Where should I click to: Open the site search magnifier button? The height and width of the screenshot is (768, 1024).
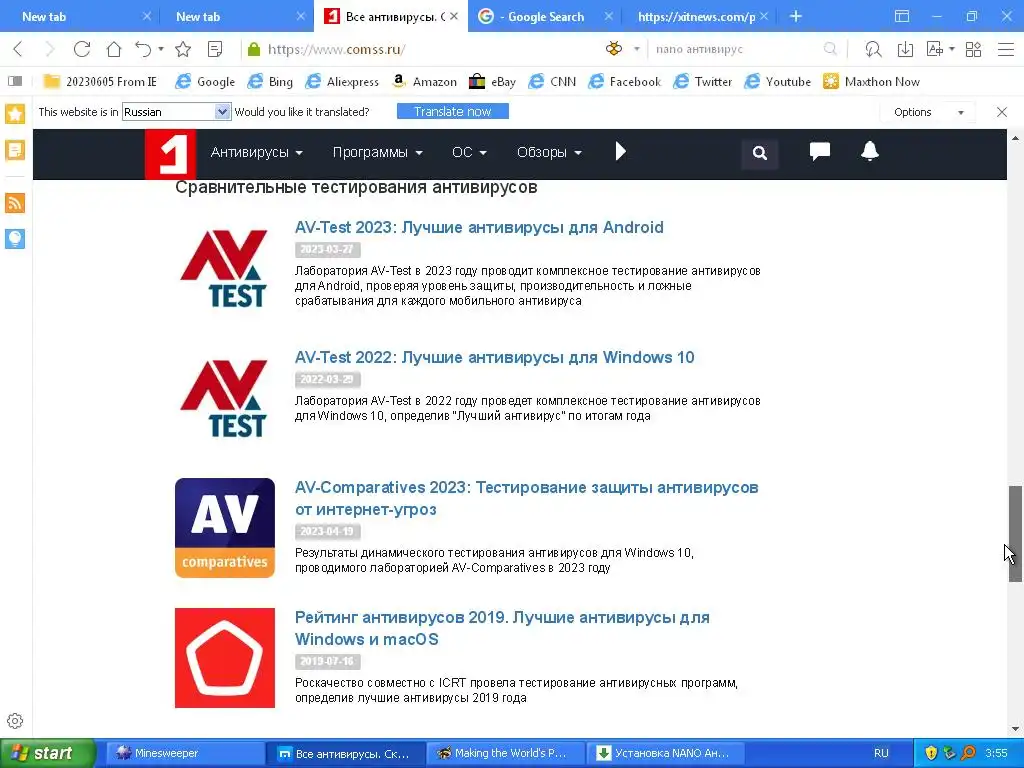pyautogui.click(x=760, y=153)
